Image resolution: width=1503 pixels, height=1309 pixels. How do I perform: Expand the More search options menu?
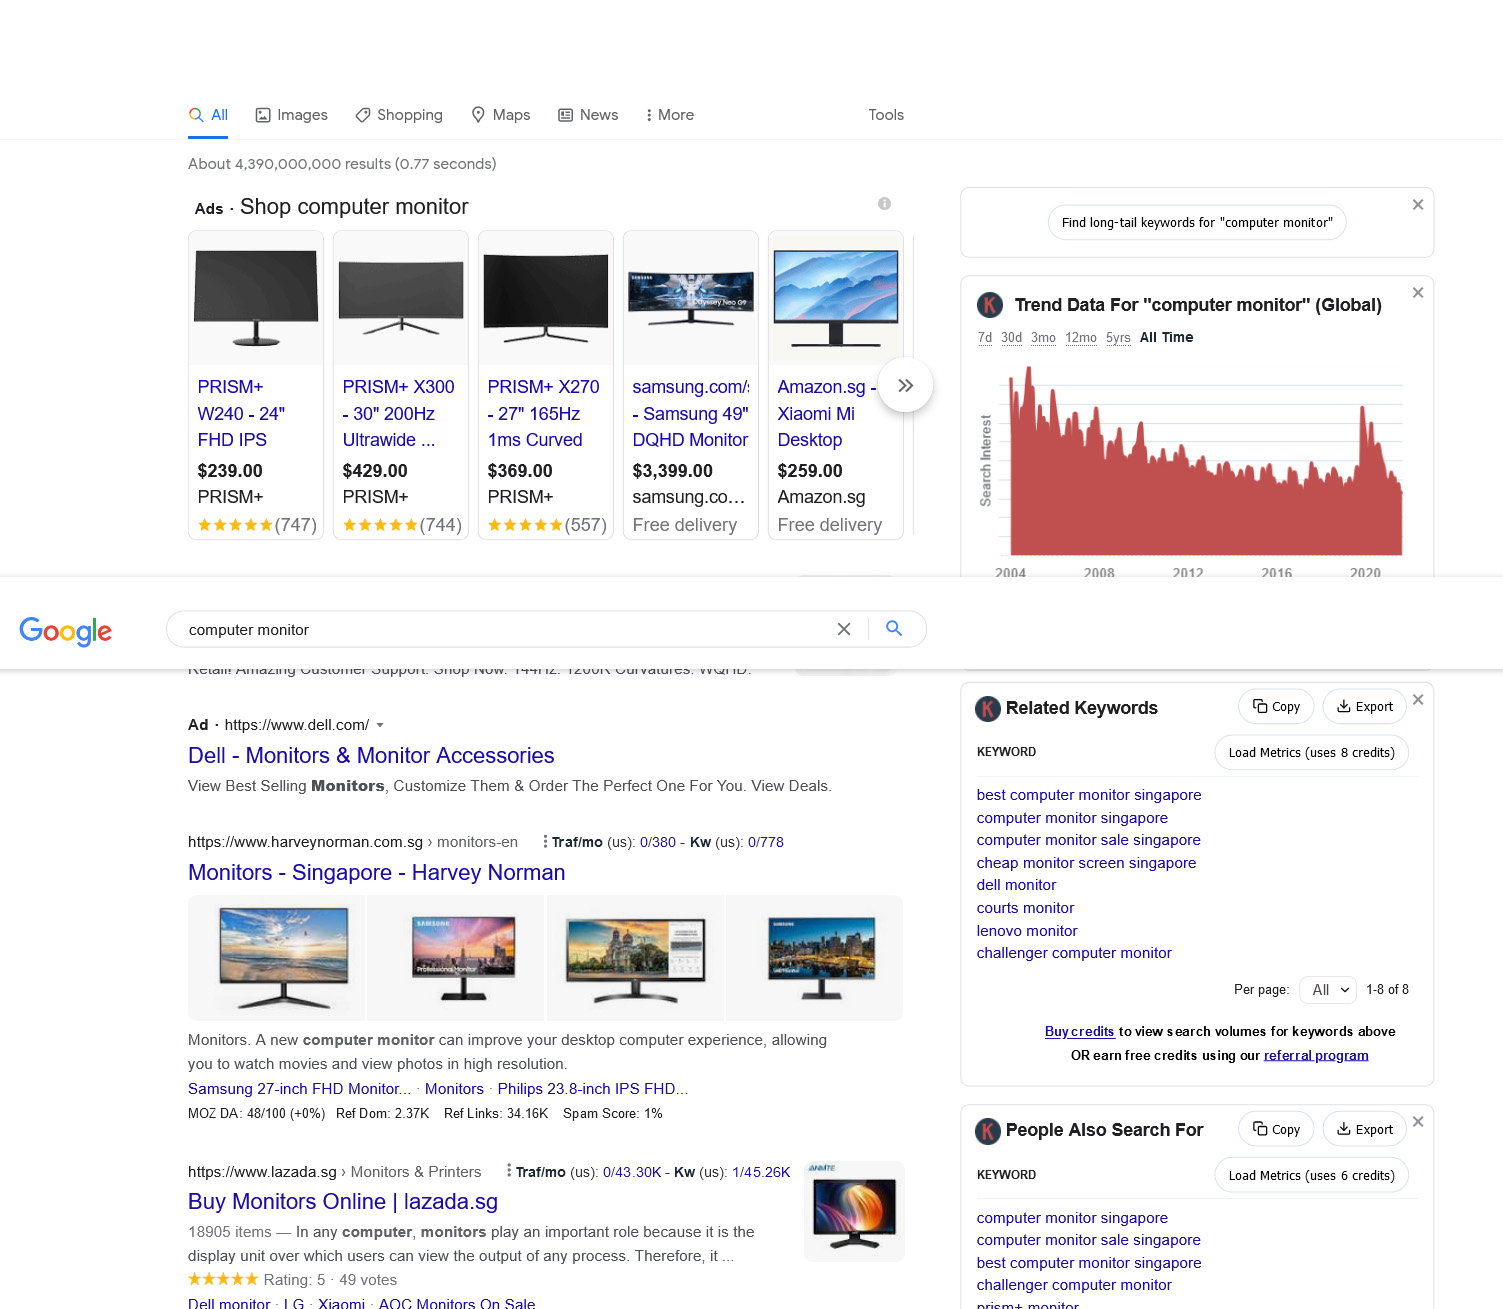point(670,115)
